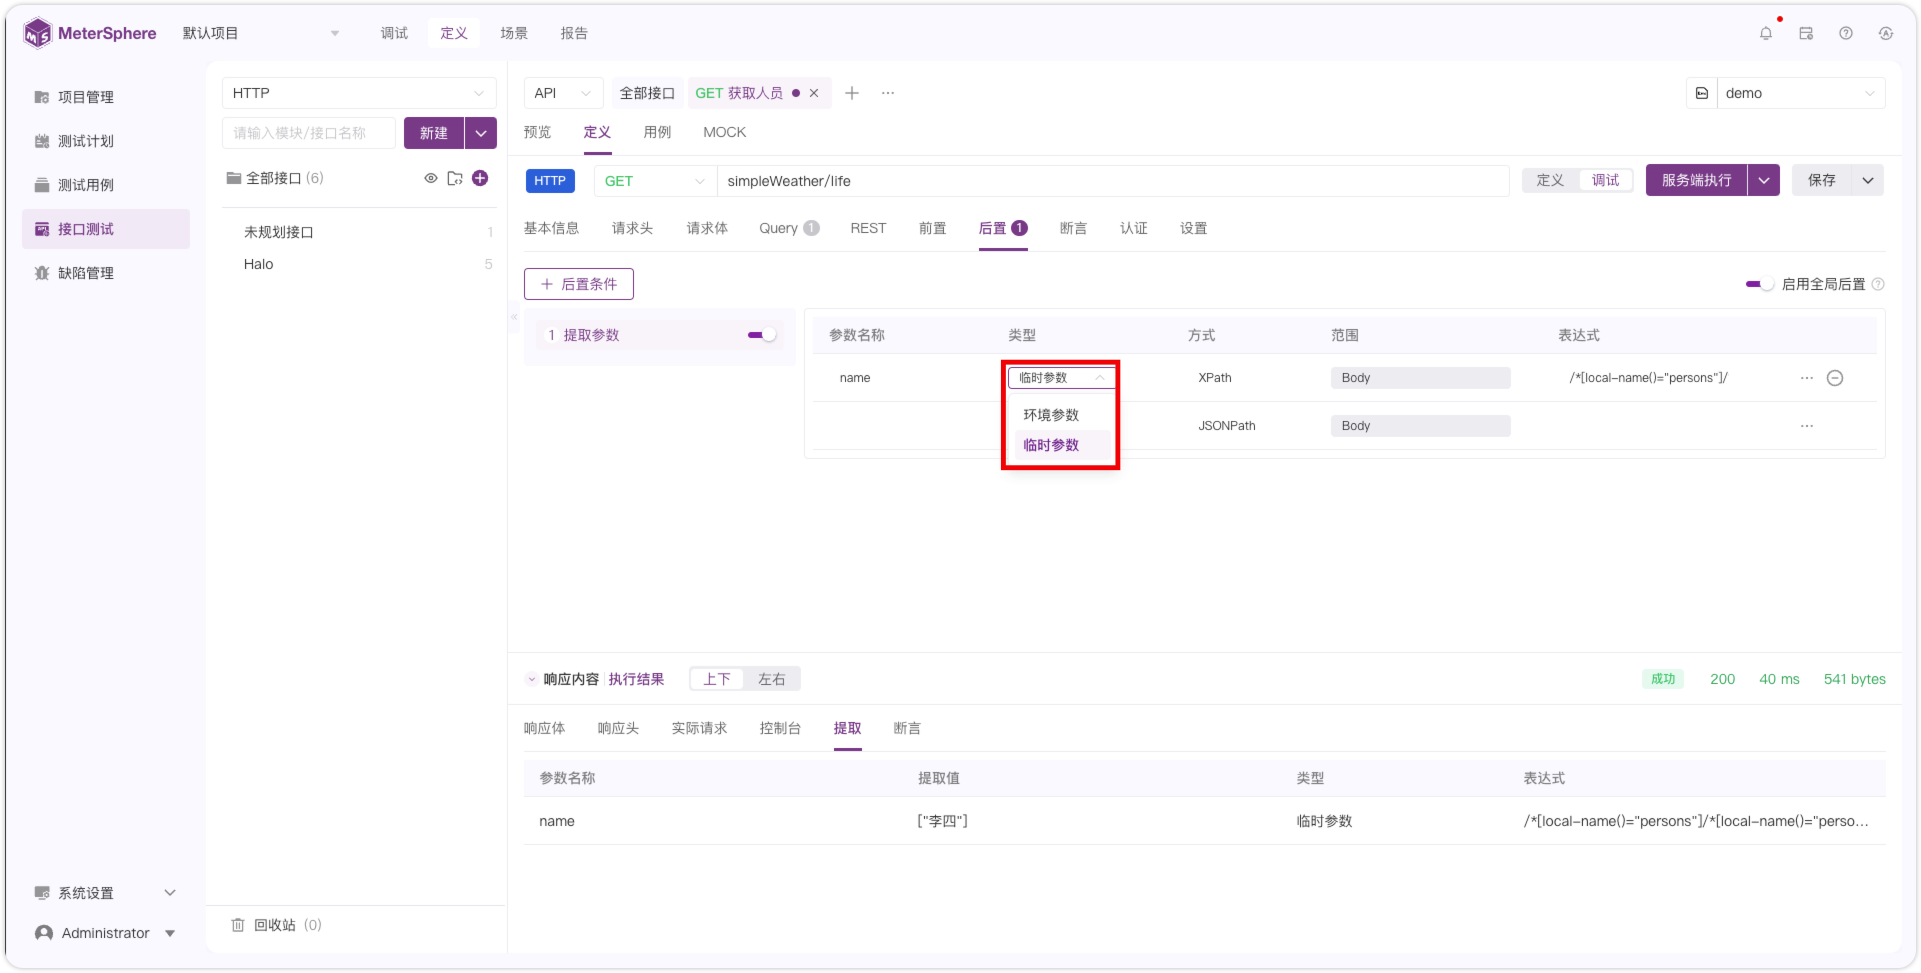This screenshot has height=973, width=1921.
Task: Click the 回收站 recycle bin icon
Action: coord(238,925)
